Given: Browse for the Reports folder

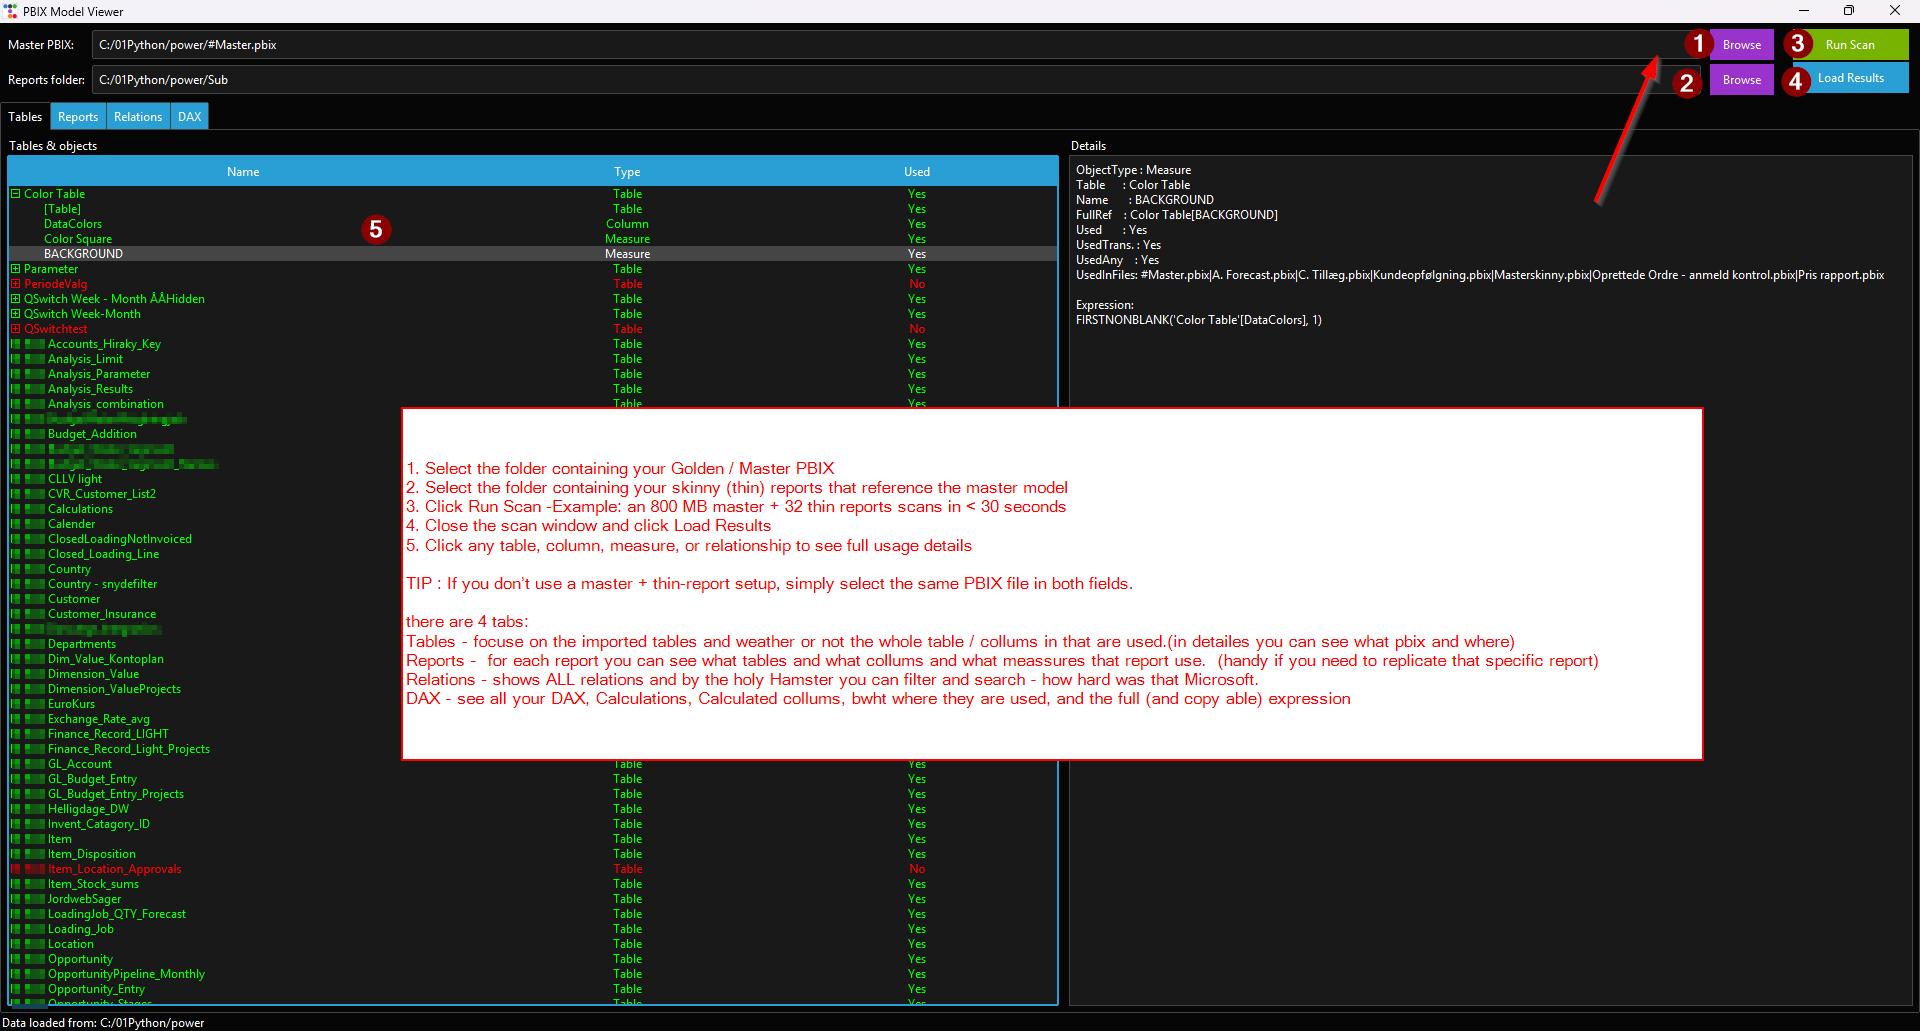Looking at the screenshot, I should [1741, 80].
